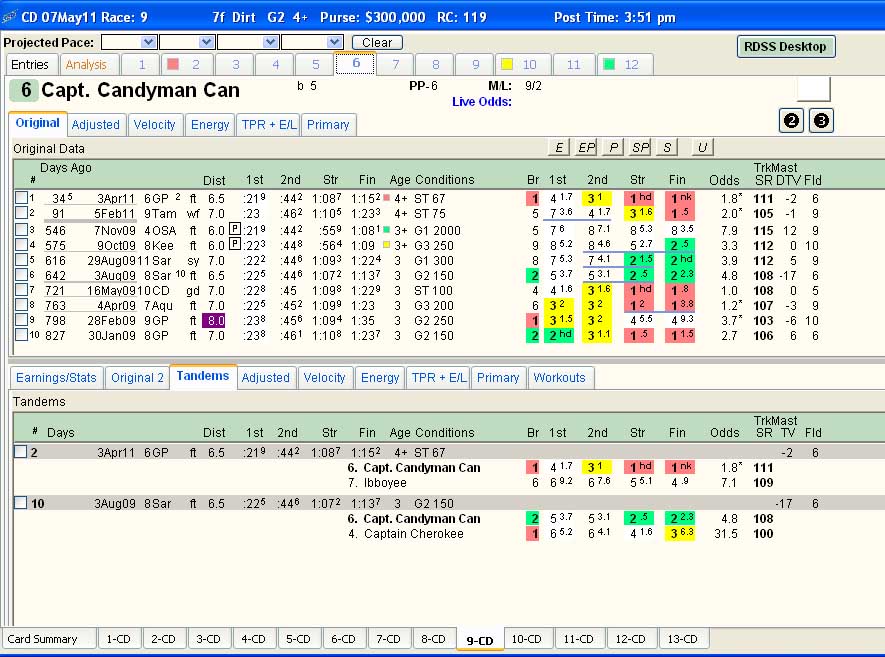Open upper Primary tab

tap(328, 125)
